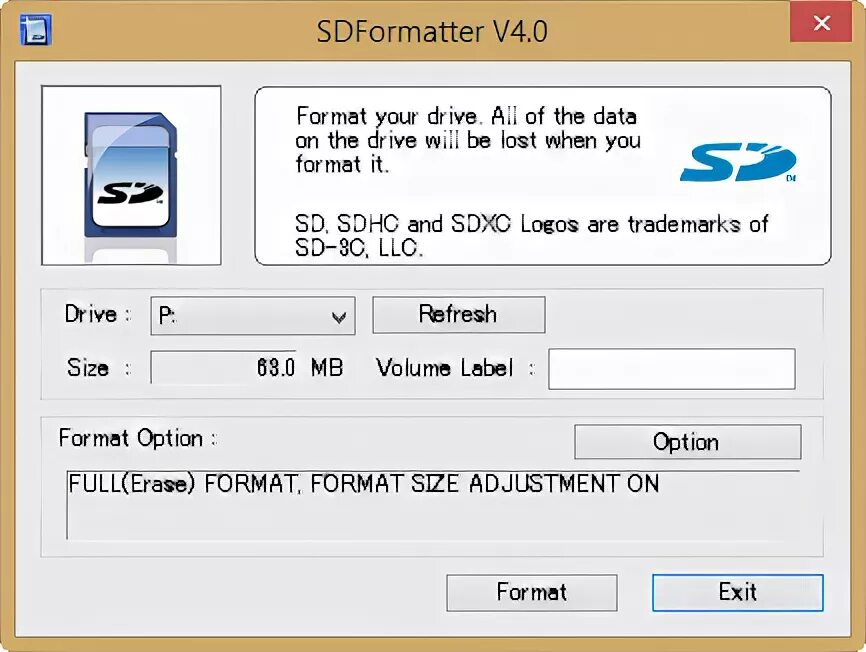Click the Refresh button
Viewport: 866px width, 652px height.
(459, 315)
